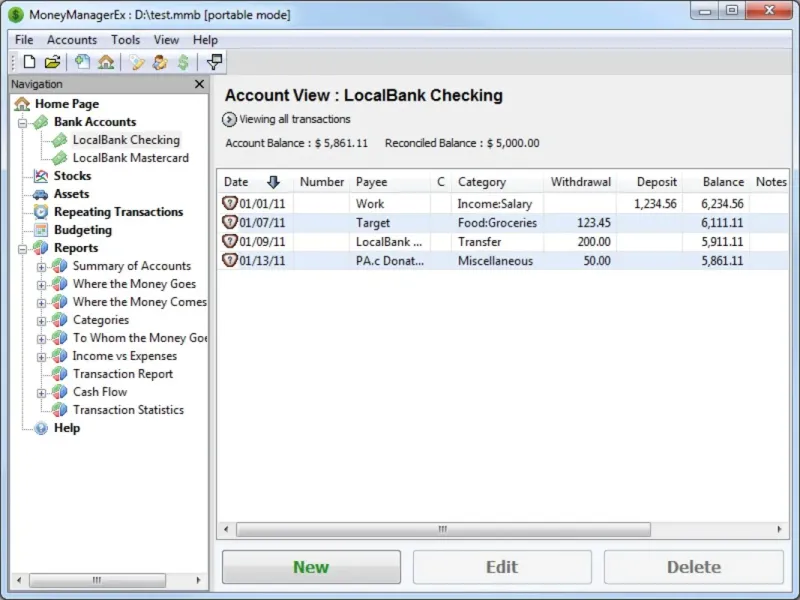Click the Open Database folder icon

click(53, 62)
